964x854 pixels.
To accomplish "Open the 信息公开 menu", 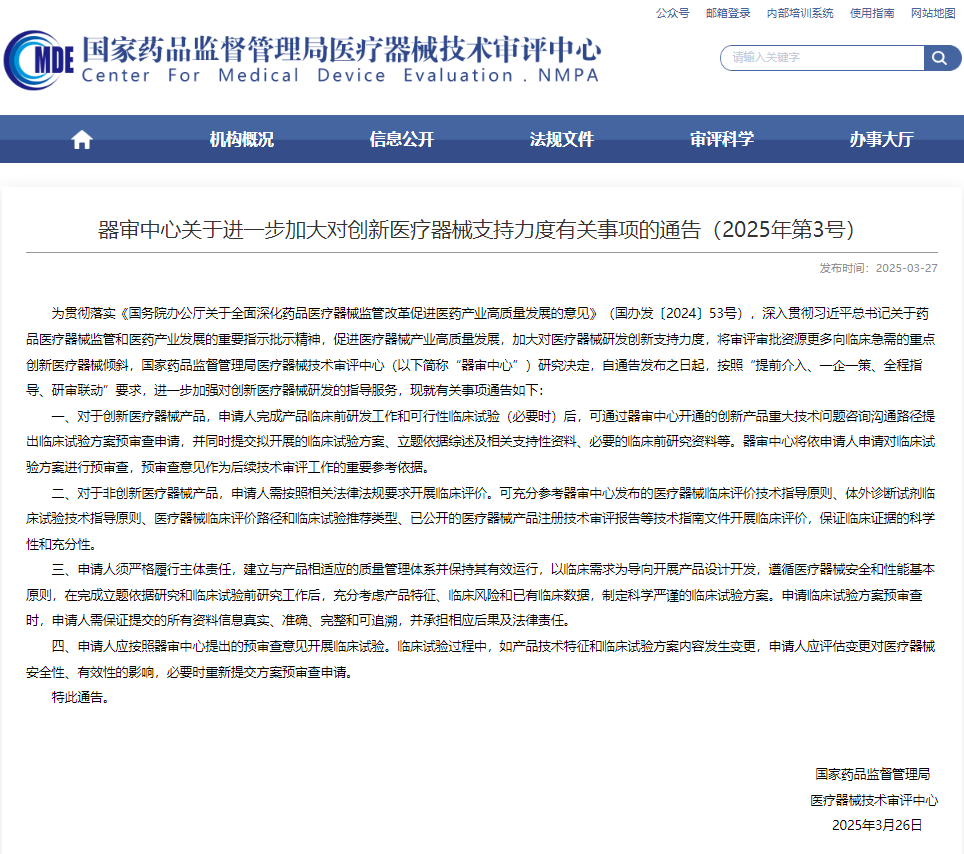I will tap(401, 140).
